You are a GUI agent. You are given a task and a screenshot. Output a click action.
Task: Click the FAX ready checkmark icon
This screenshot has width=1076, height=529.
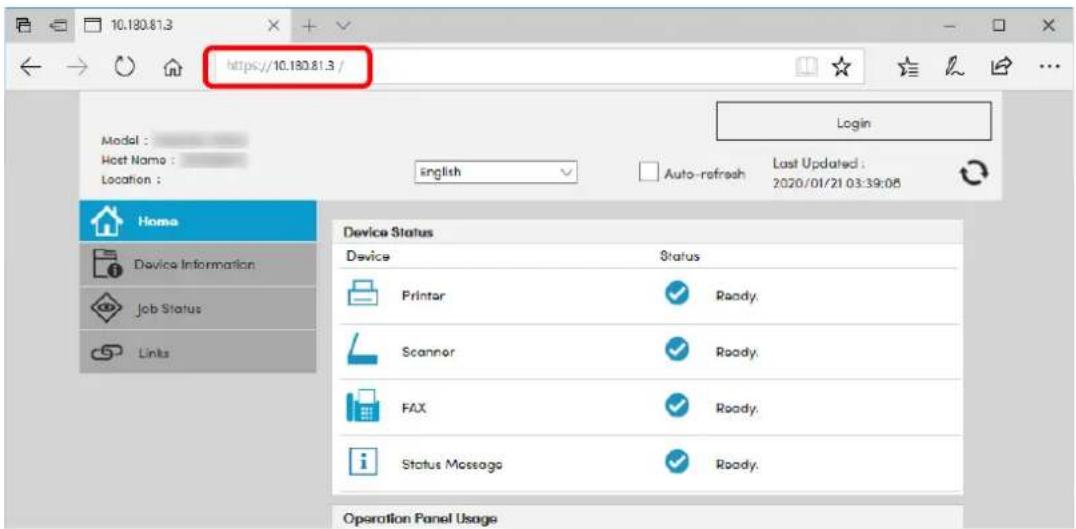click(x=675, y=407)
